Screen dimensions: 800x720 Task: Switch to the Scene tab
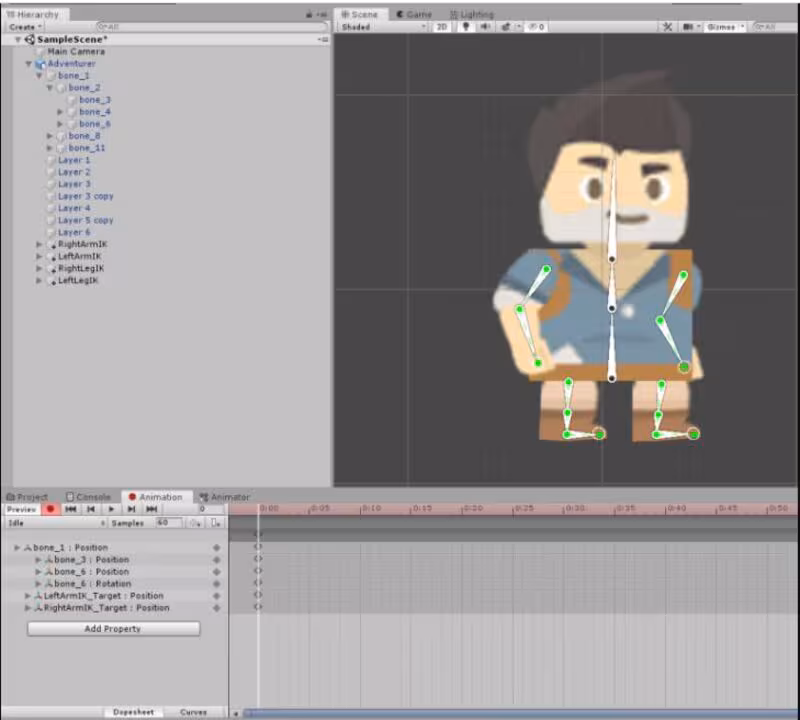(x=360, y=14)
